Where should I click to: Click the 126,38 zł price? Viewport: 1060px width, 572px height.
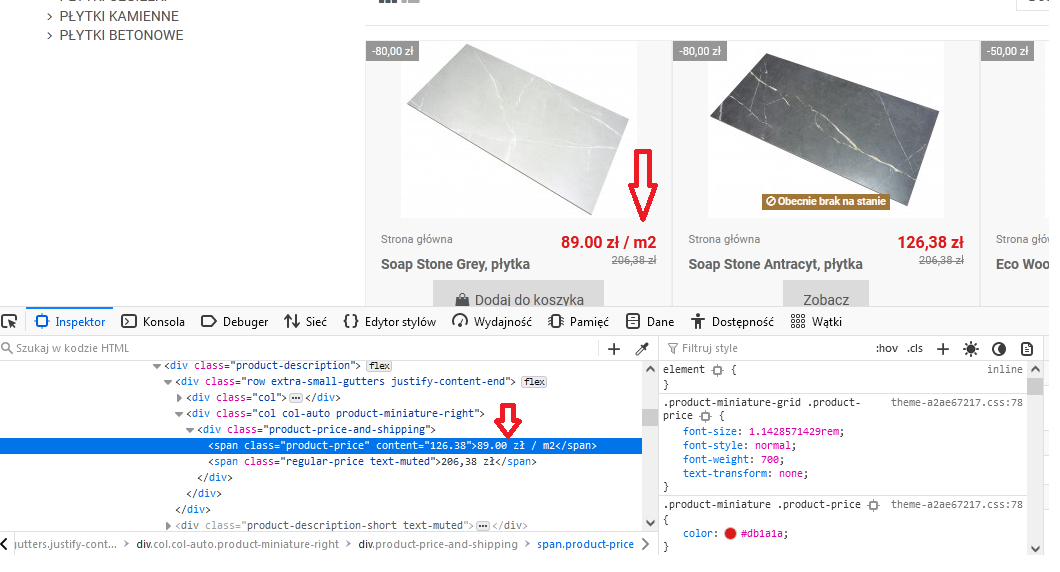coord(930,242)
